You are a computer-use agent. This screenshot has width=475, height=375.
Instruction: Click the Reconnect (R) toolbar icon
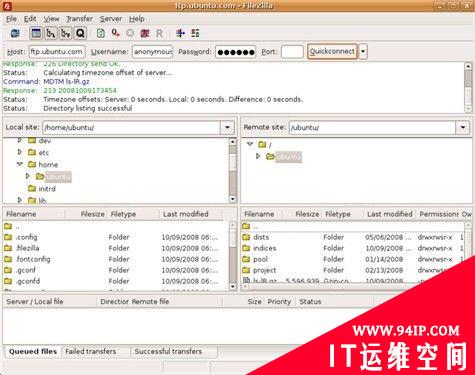159,33
